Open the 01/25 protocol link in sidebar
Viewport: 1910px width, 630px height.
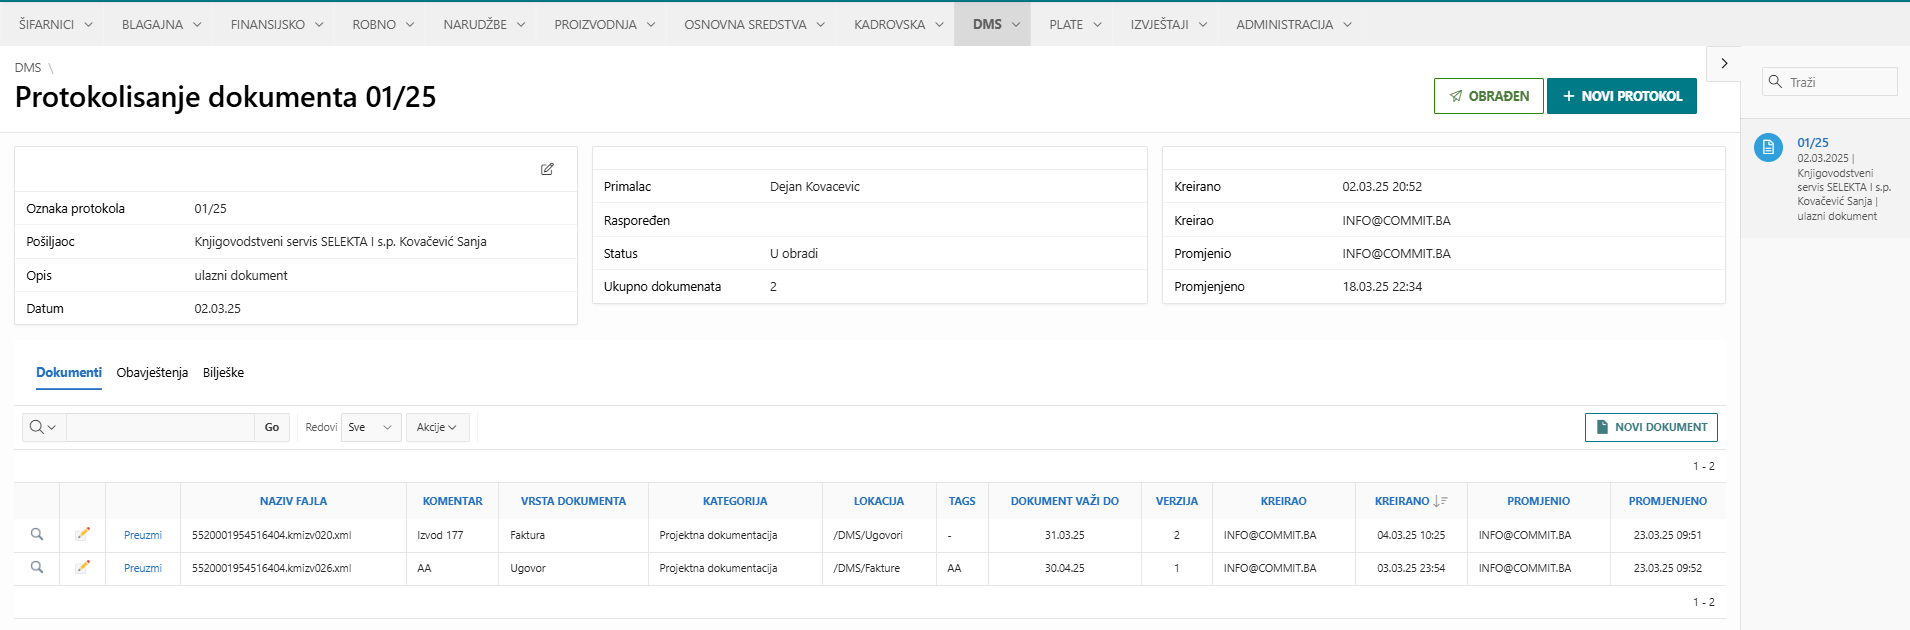pyautogui.click(x=1813, y=143)
